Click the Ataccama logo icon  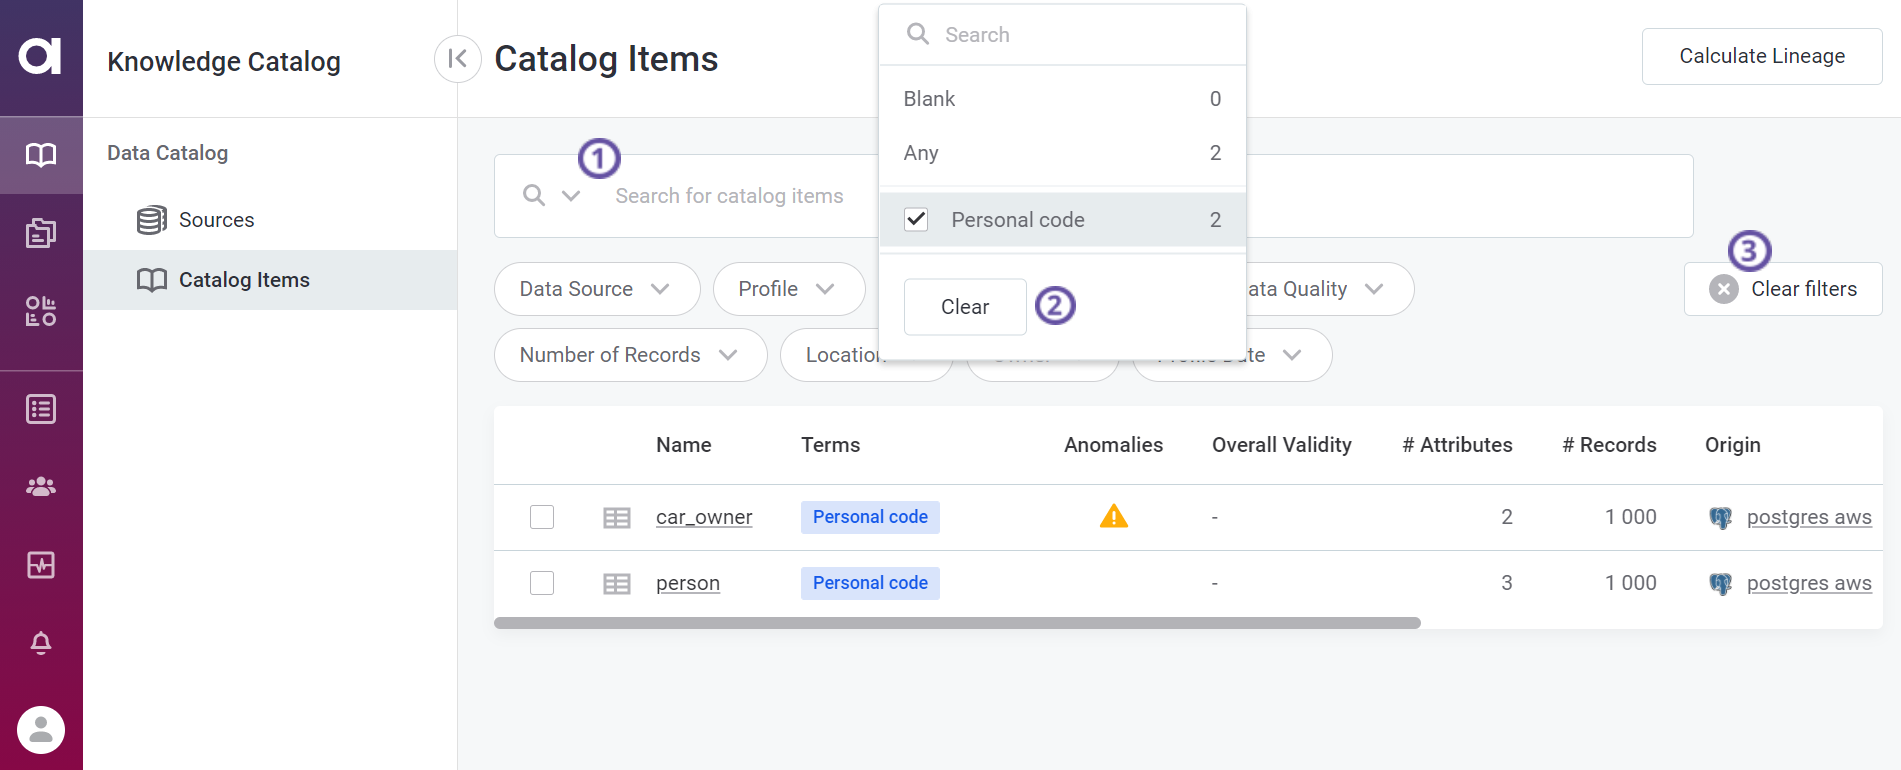click(x=40, y=56)
